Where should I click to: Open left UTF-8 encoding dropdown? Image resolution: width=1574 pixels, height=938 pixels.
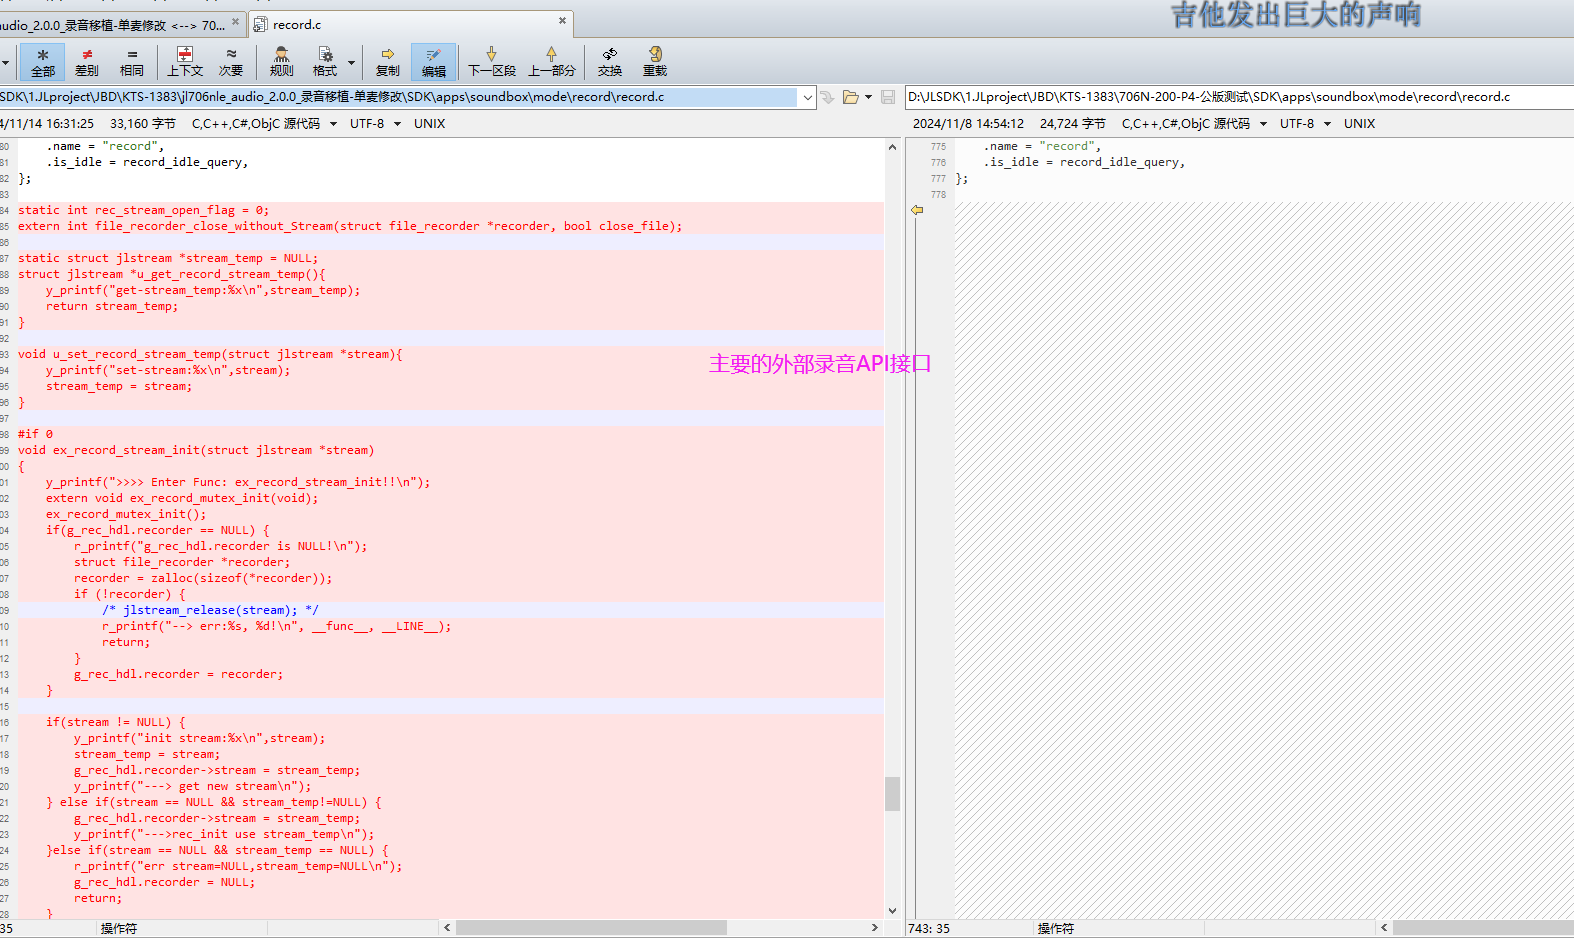397,124
